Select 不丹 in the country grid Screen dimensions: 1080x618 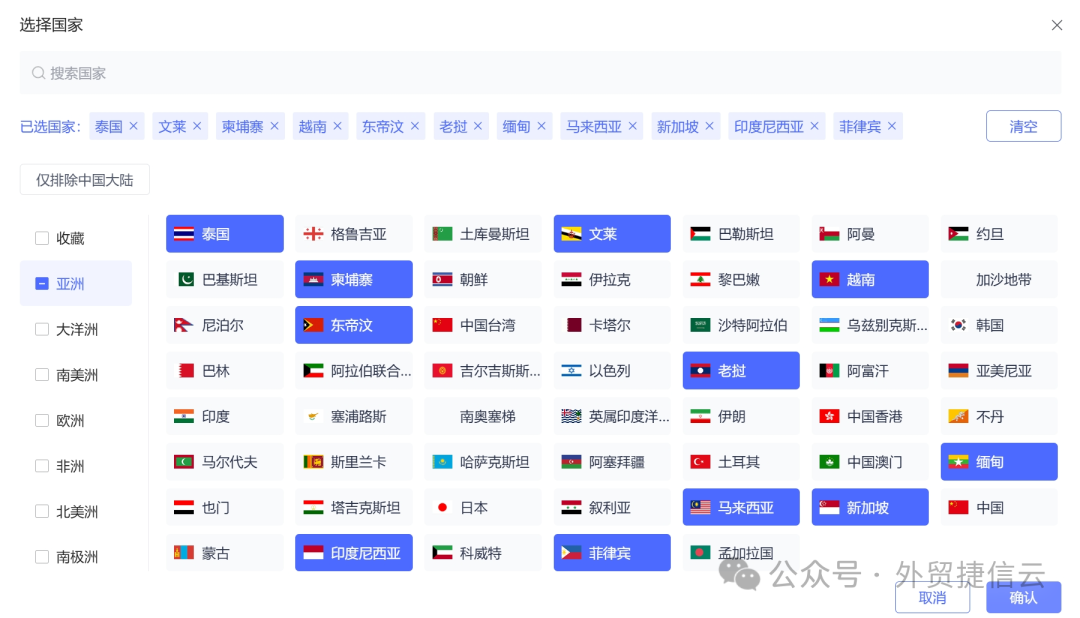tap(998, 416)
